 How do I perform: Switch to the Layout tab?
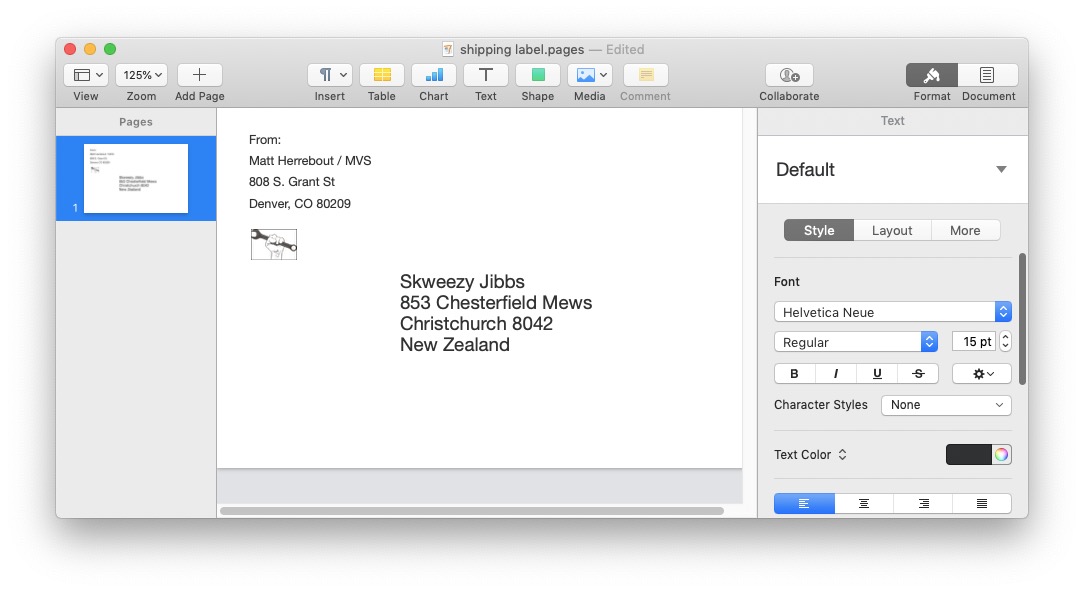click(x=891, y=230)
